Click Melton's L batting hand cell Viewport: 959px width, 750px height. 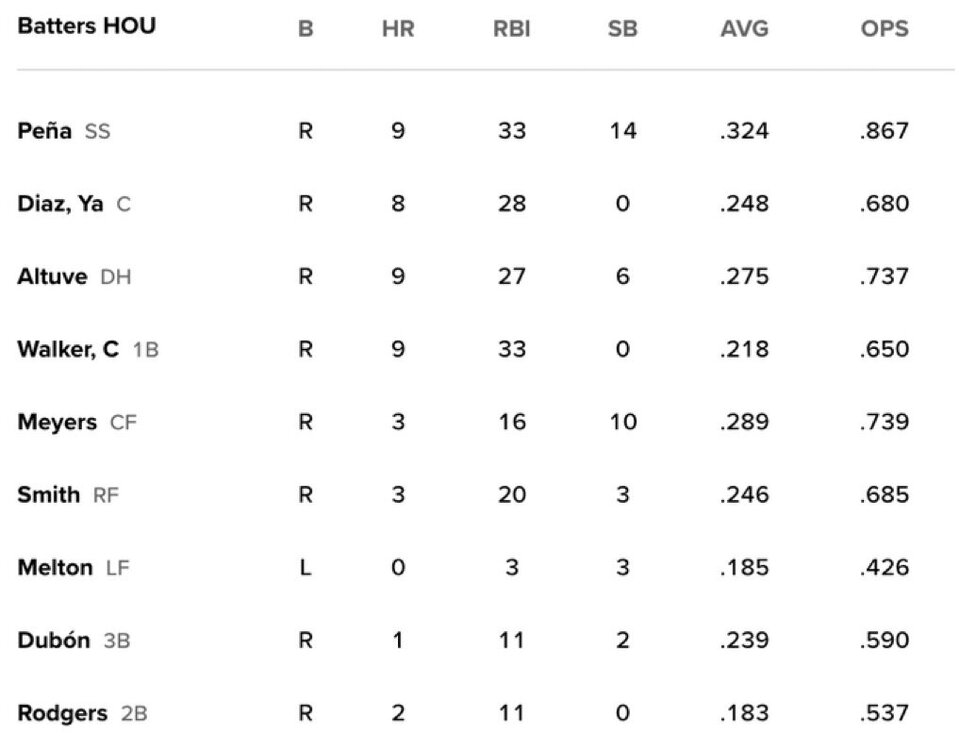(x=306, y=568)
